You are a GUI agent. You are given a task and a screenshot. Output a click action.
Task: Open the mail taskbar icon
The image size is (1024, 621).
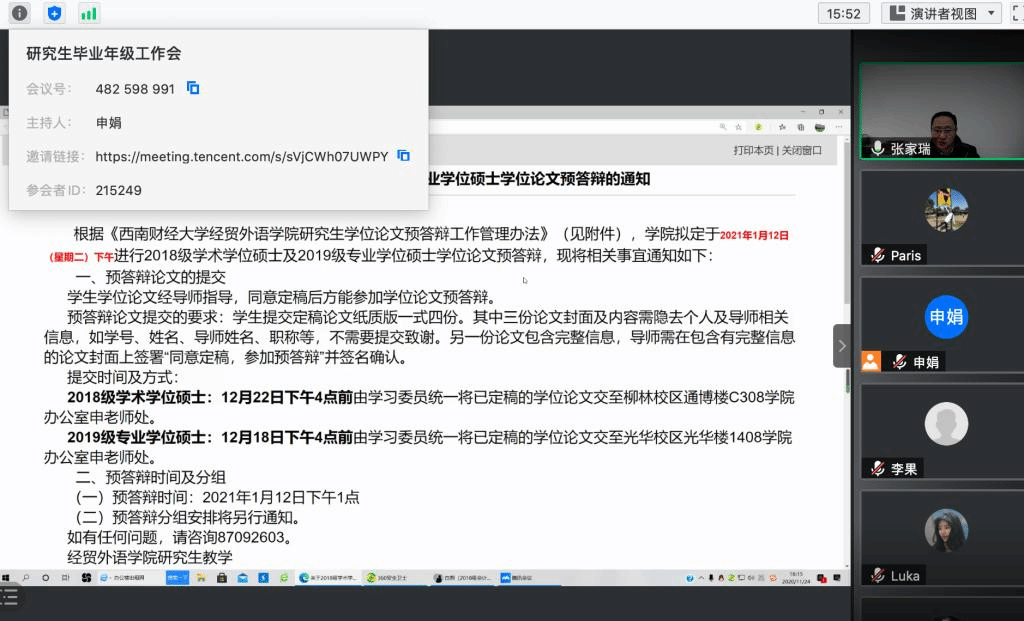coord(242,578)
